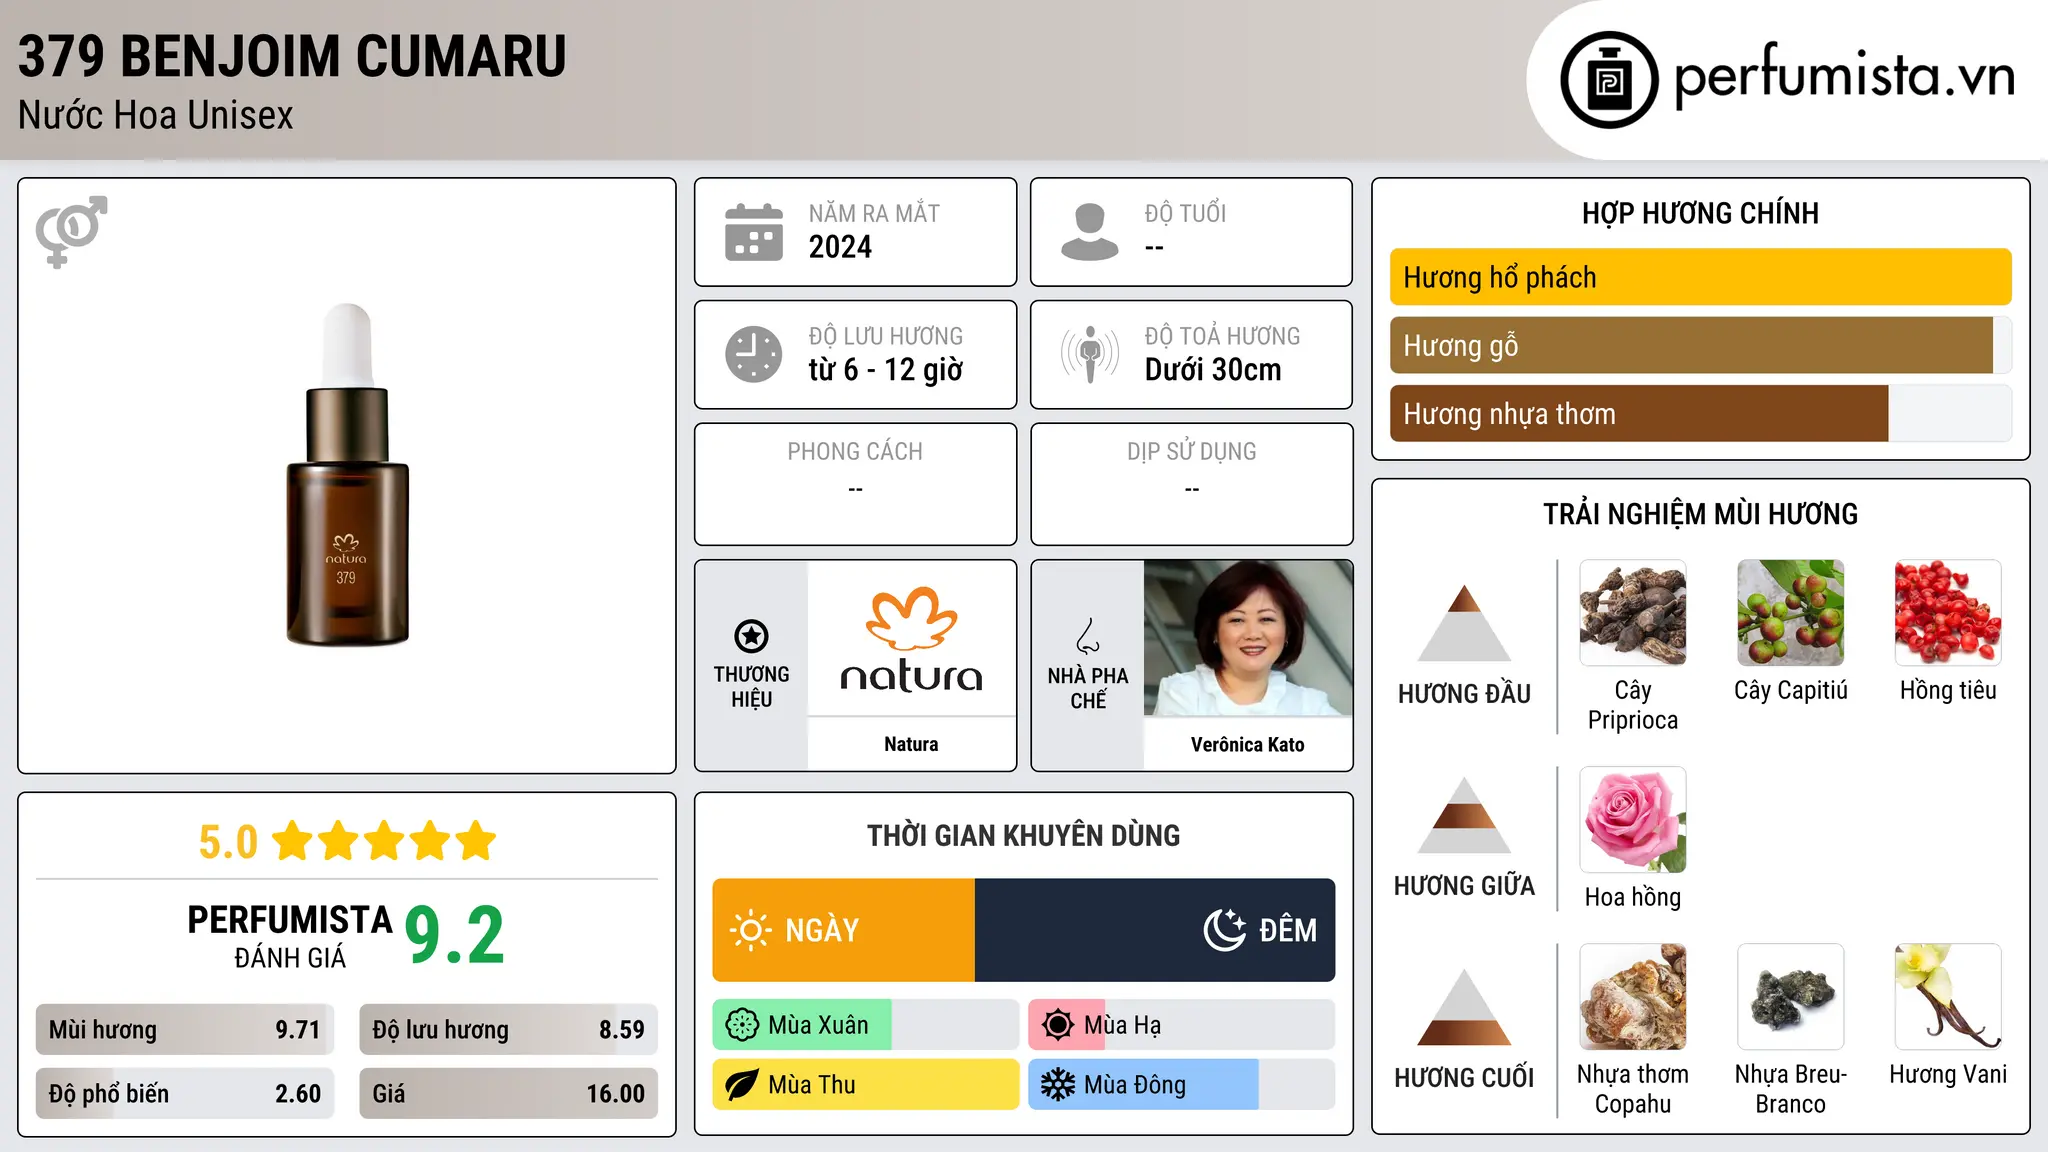Click the 5.0 user rating number
The height and width of the screenshot is (1152, 2048).
[x=228, y=842]
